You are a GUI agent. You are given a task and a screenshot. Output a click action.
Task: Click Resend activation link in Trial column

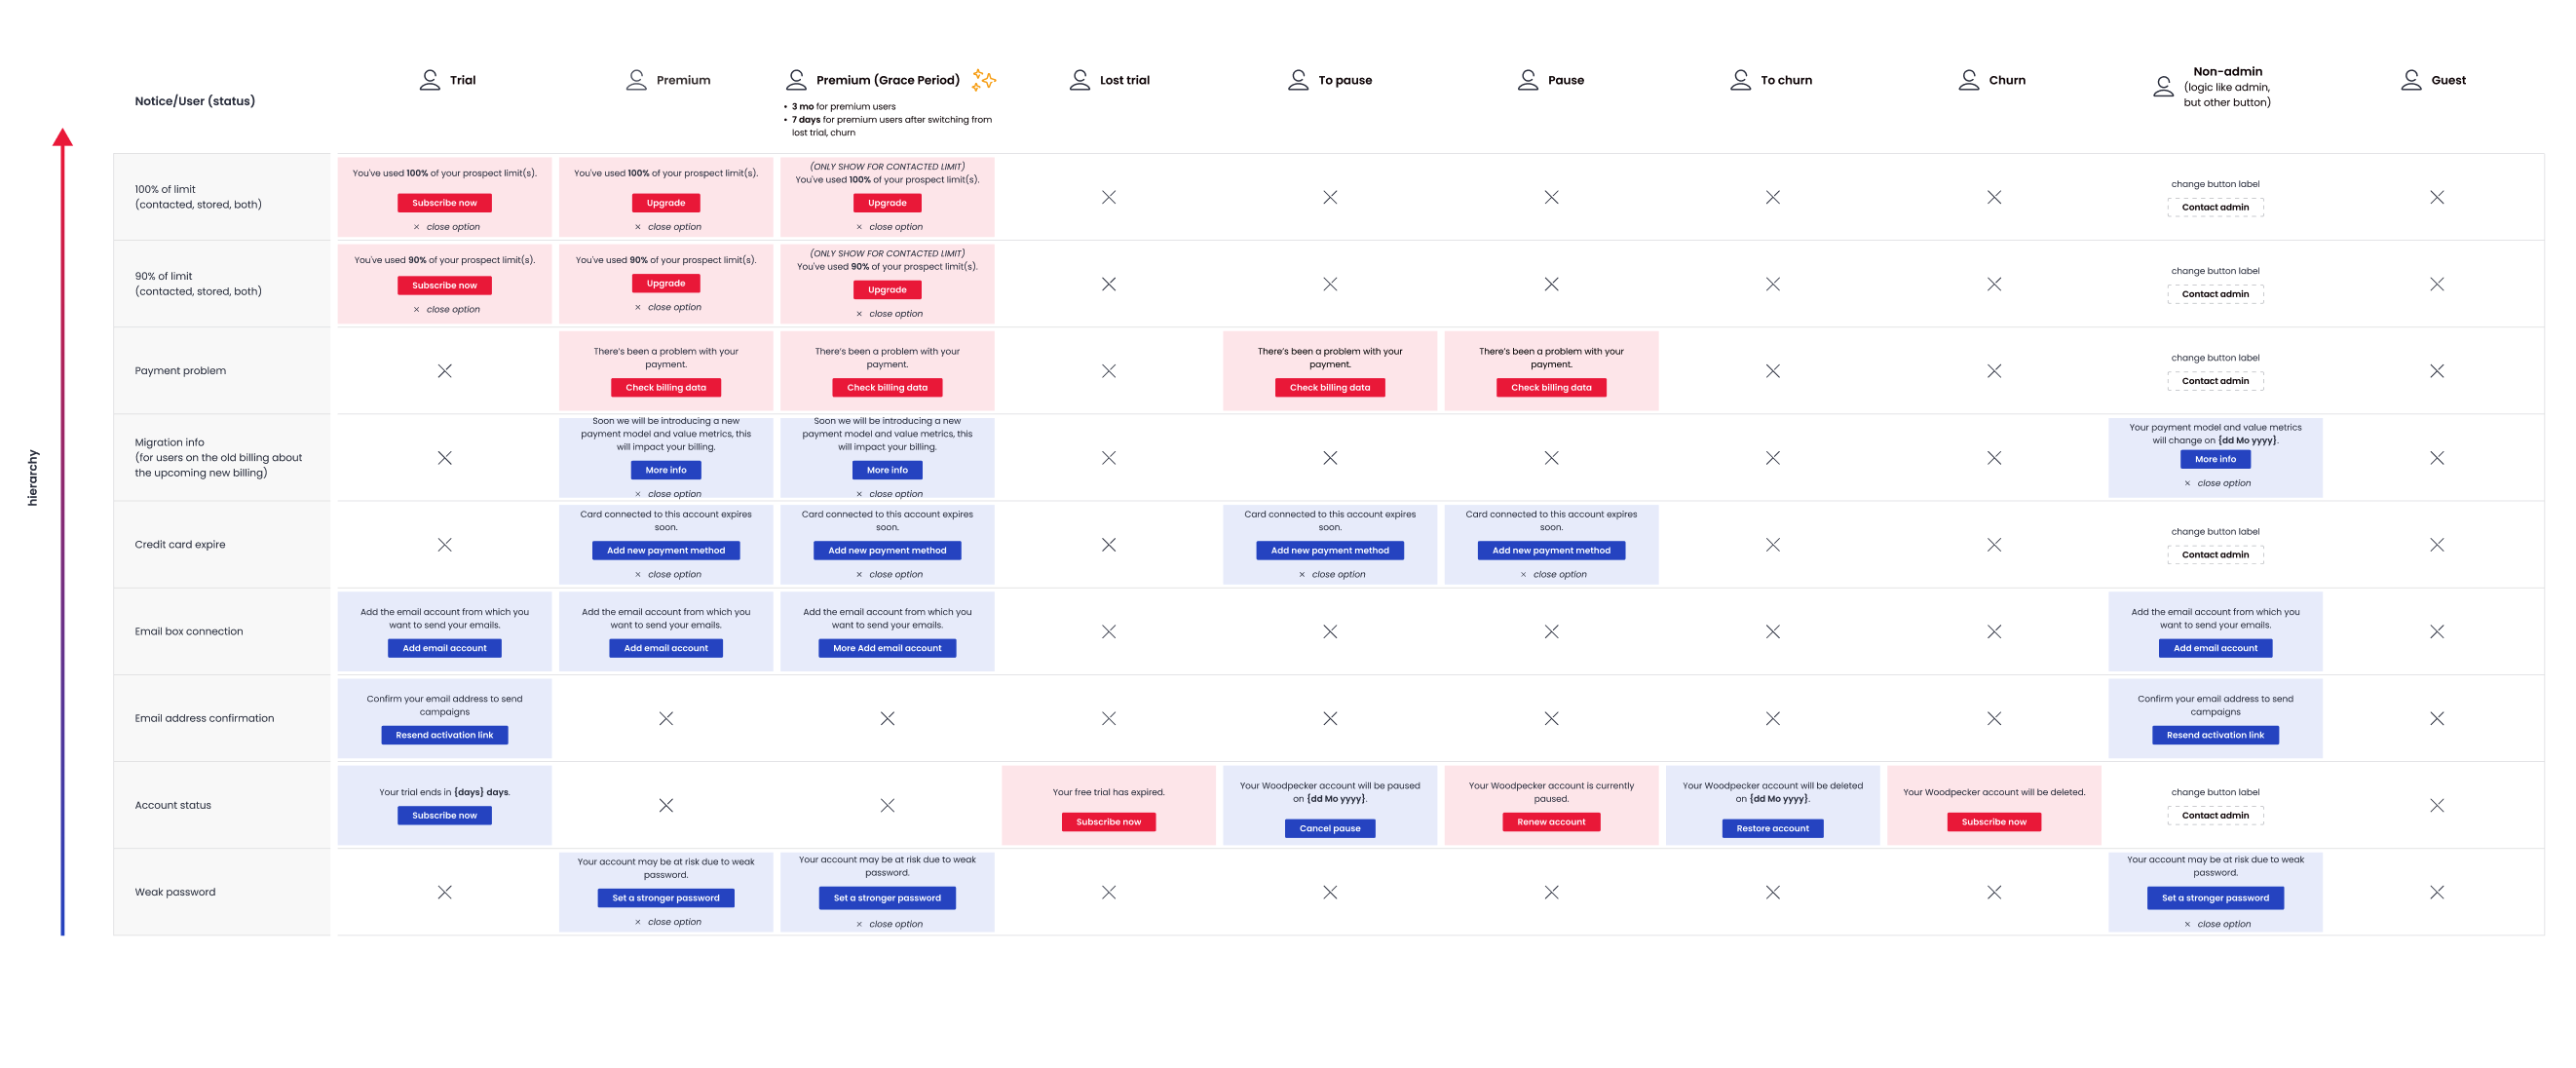point(445,736)
